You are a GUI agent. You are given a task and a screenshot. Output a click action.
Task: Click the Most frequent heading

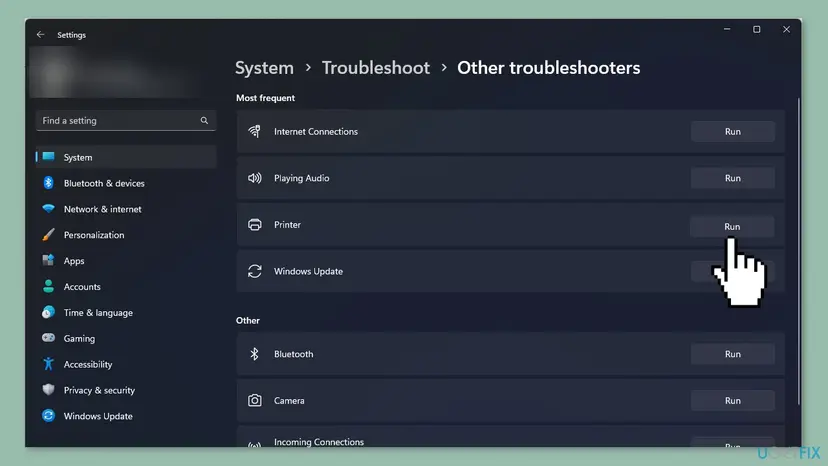[x=265, y=98]
